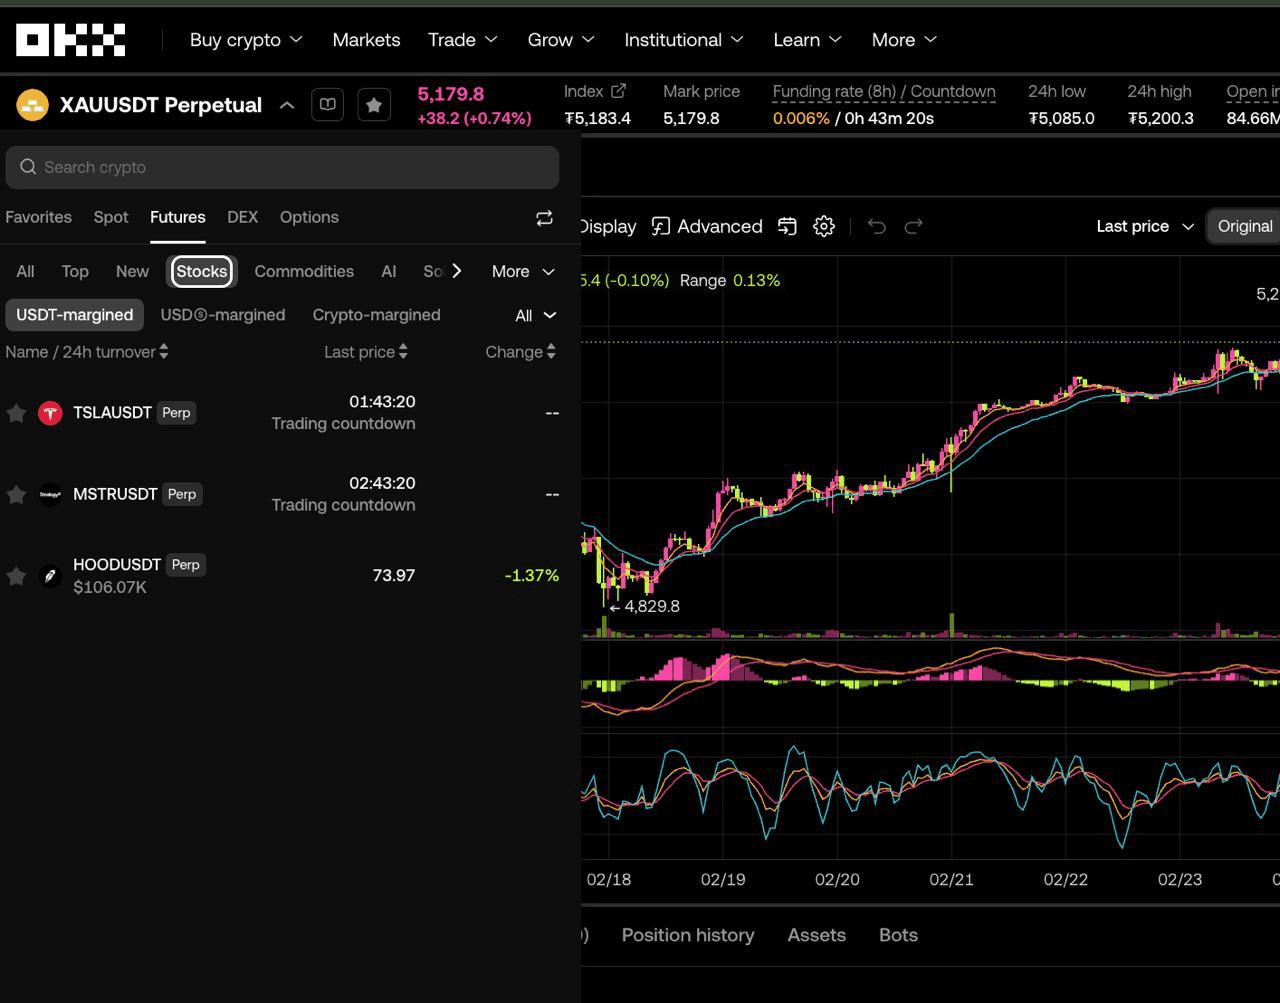Expand the All dropdown next to margin filters
The height and width of the screenshot is (1003, 1280).
click(531, 315)
